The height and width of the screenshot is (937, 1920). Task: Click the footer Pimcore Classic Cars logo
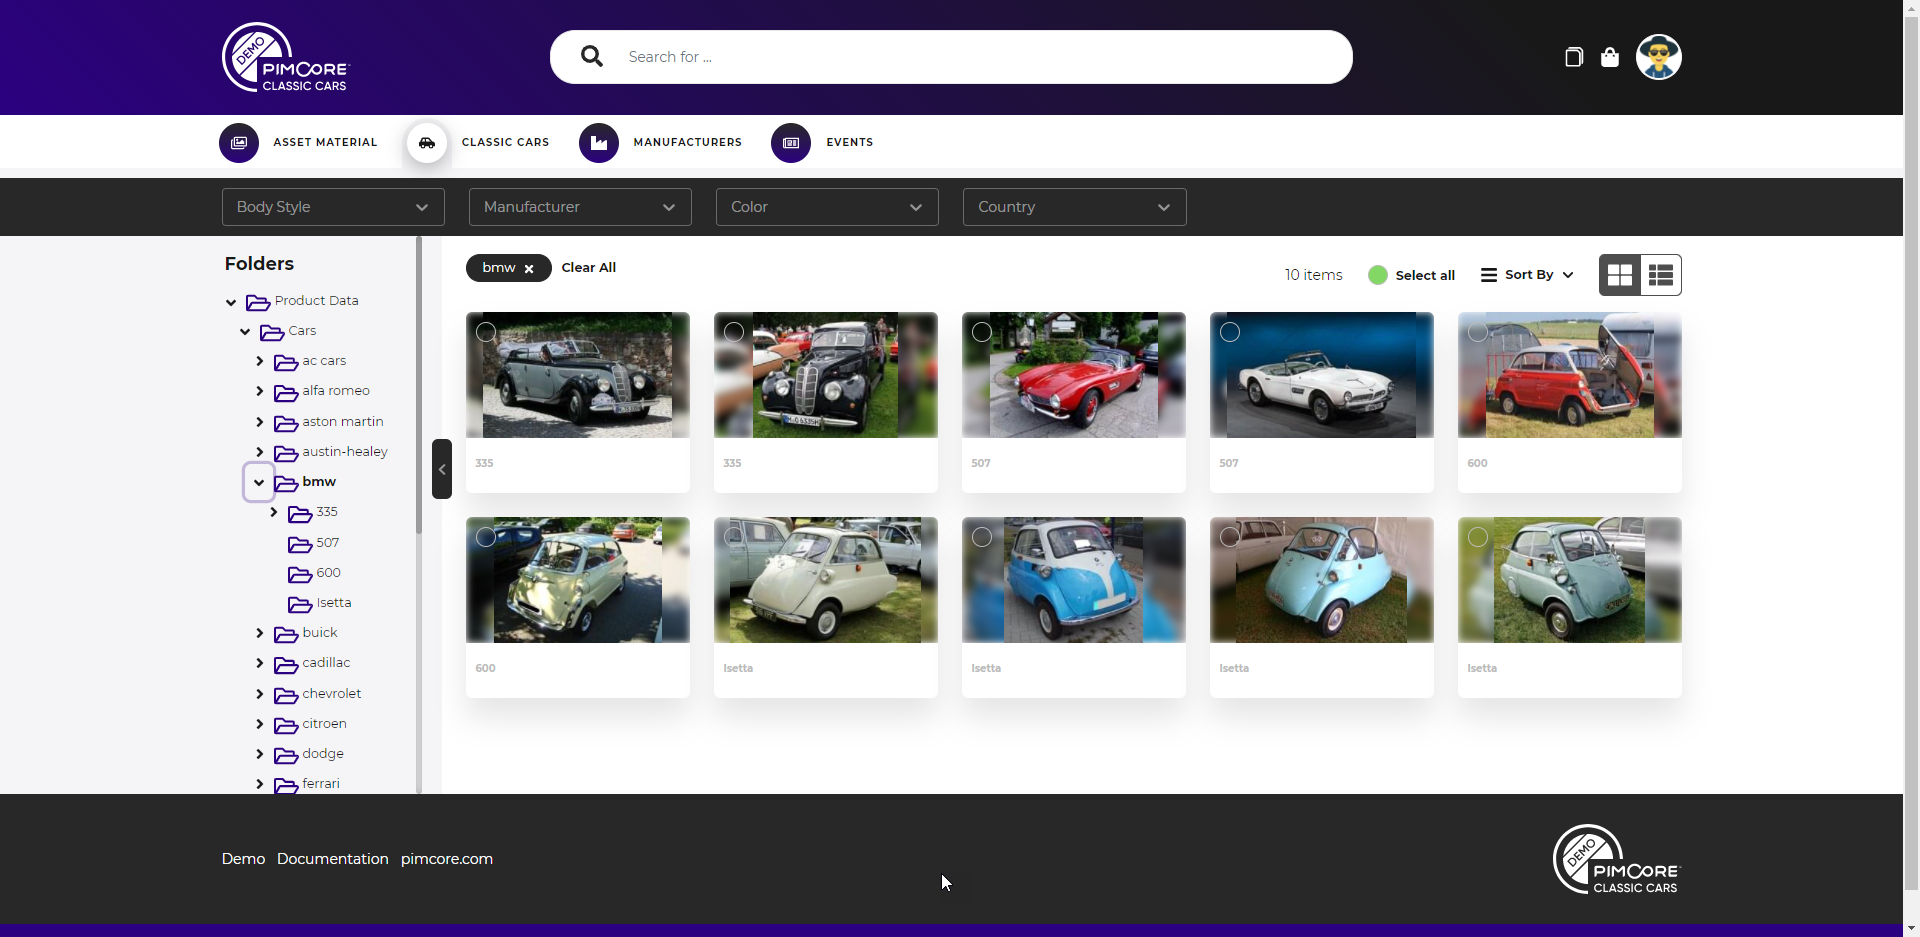tap(1617, 859)
